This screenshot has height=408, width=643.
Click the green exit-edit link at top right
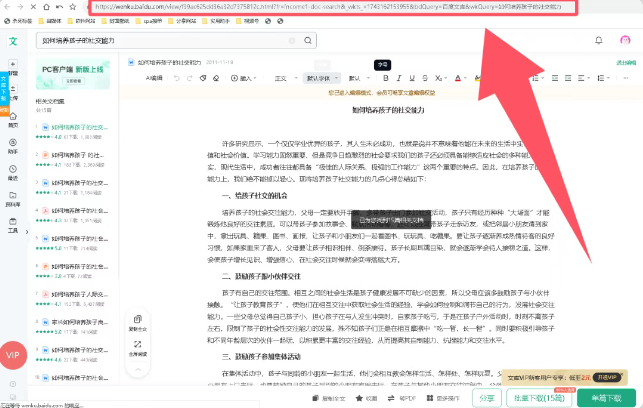(x=626, y=63)
